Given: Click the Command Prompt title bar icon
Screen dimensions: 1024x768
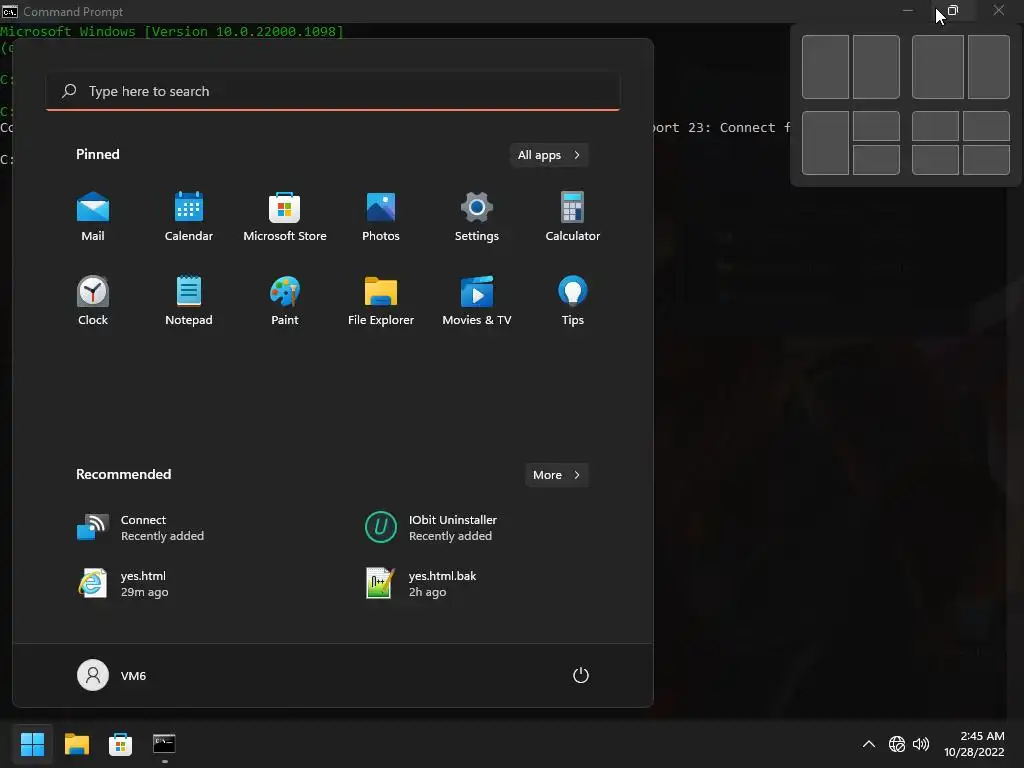Looking at the screenshot, I should coord(9,11).
